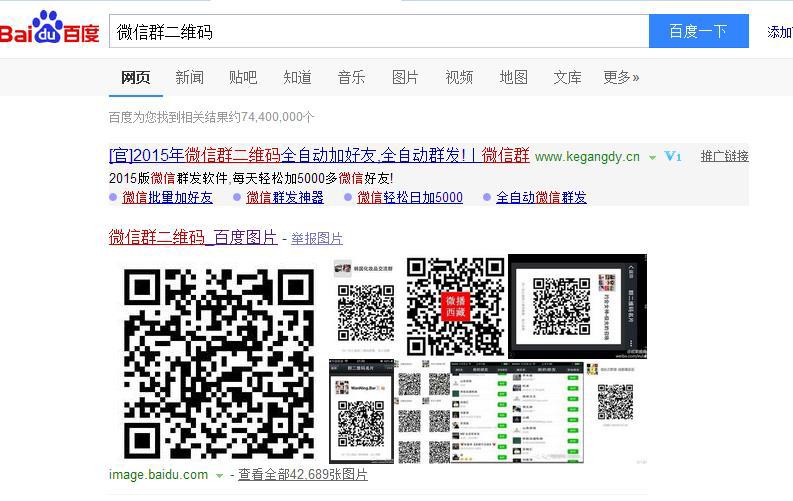The height and width of the screenshot is (501, 793).
Task: Expand the 更多» menu
Action: [x=622, y=77]
